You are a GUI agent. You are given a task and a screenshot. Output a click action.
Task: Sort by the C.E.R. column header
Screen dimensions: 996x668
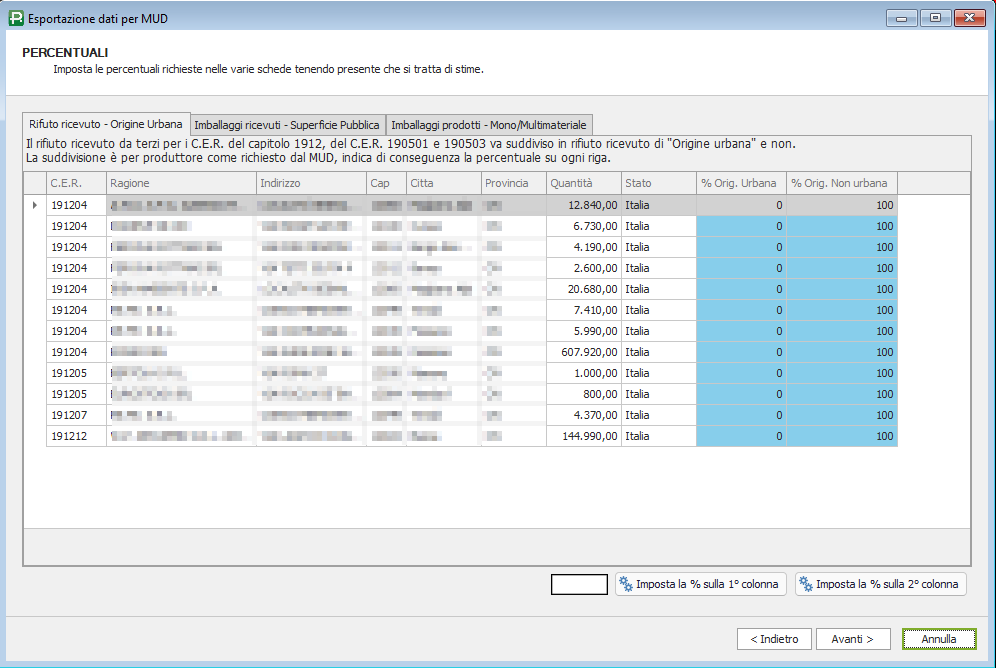click(x=76, y=183)
